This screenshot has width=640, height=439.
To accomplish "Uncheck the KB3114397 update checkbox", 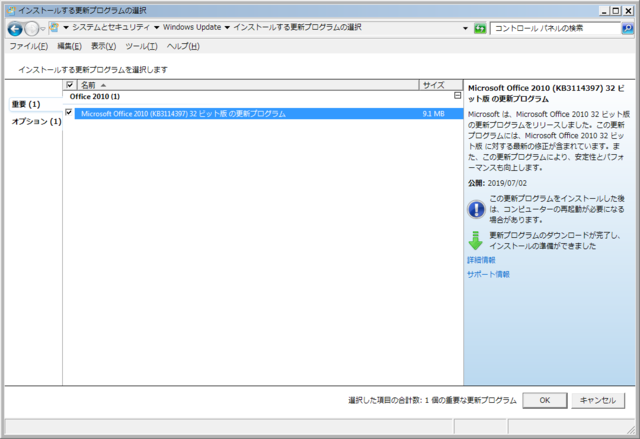I will 69,112.
